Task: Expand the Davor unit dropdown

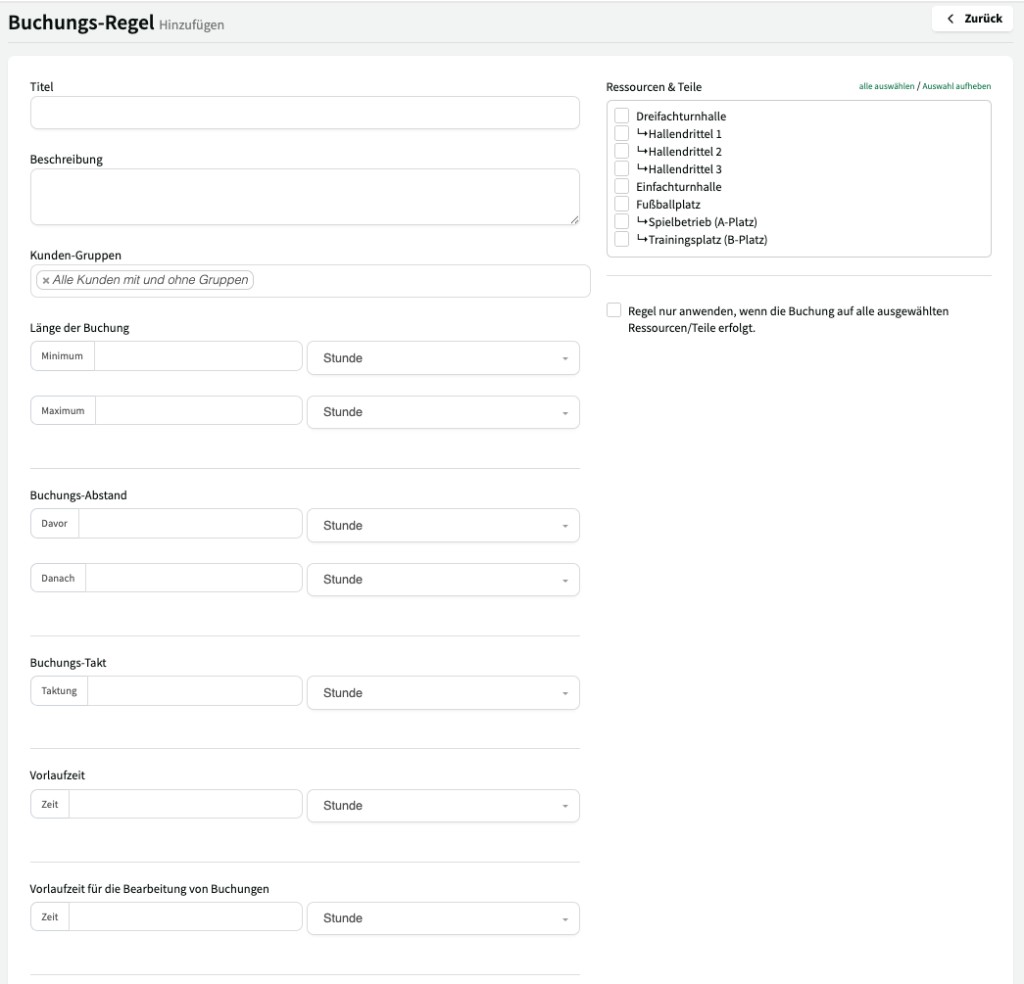Action: 443,526
